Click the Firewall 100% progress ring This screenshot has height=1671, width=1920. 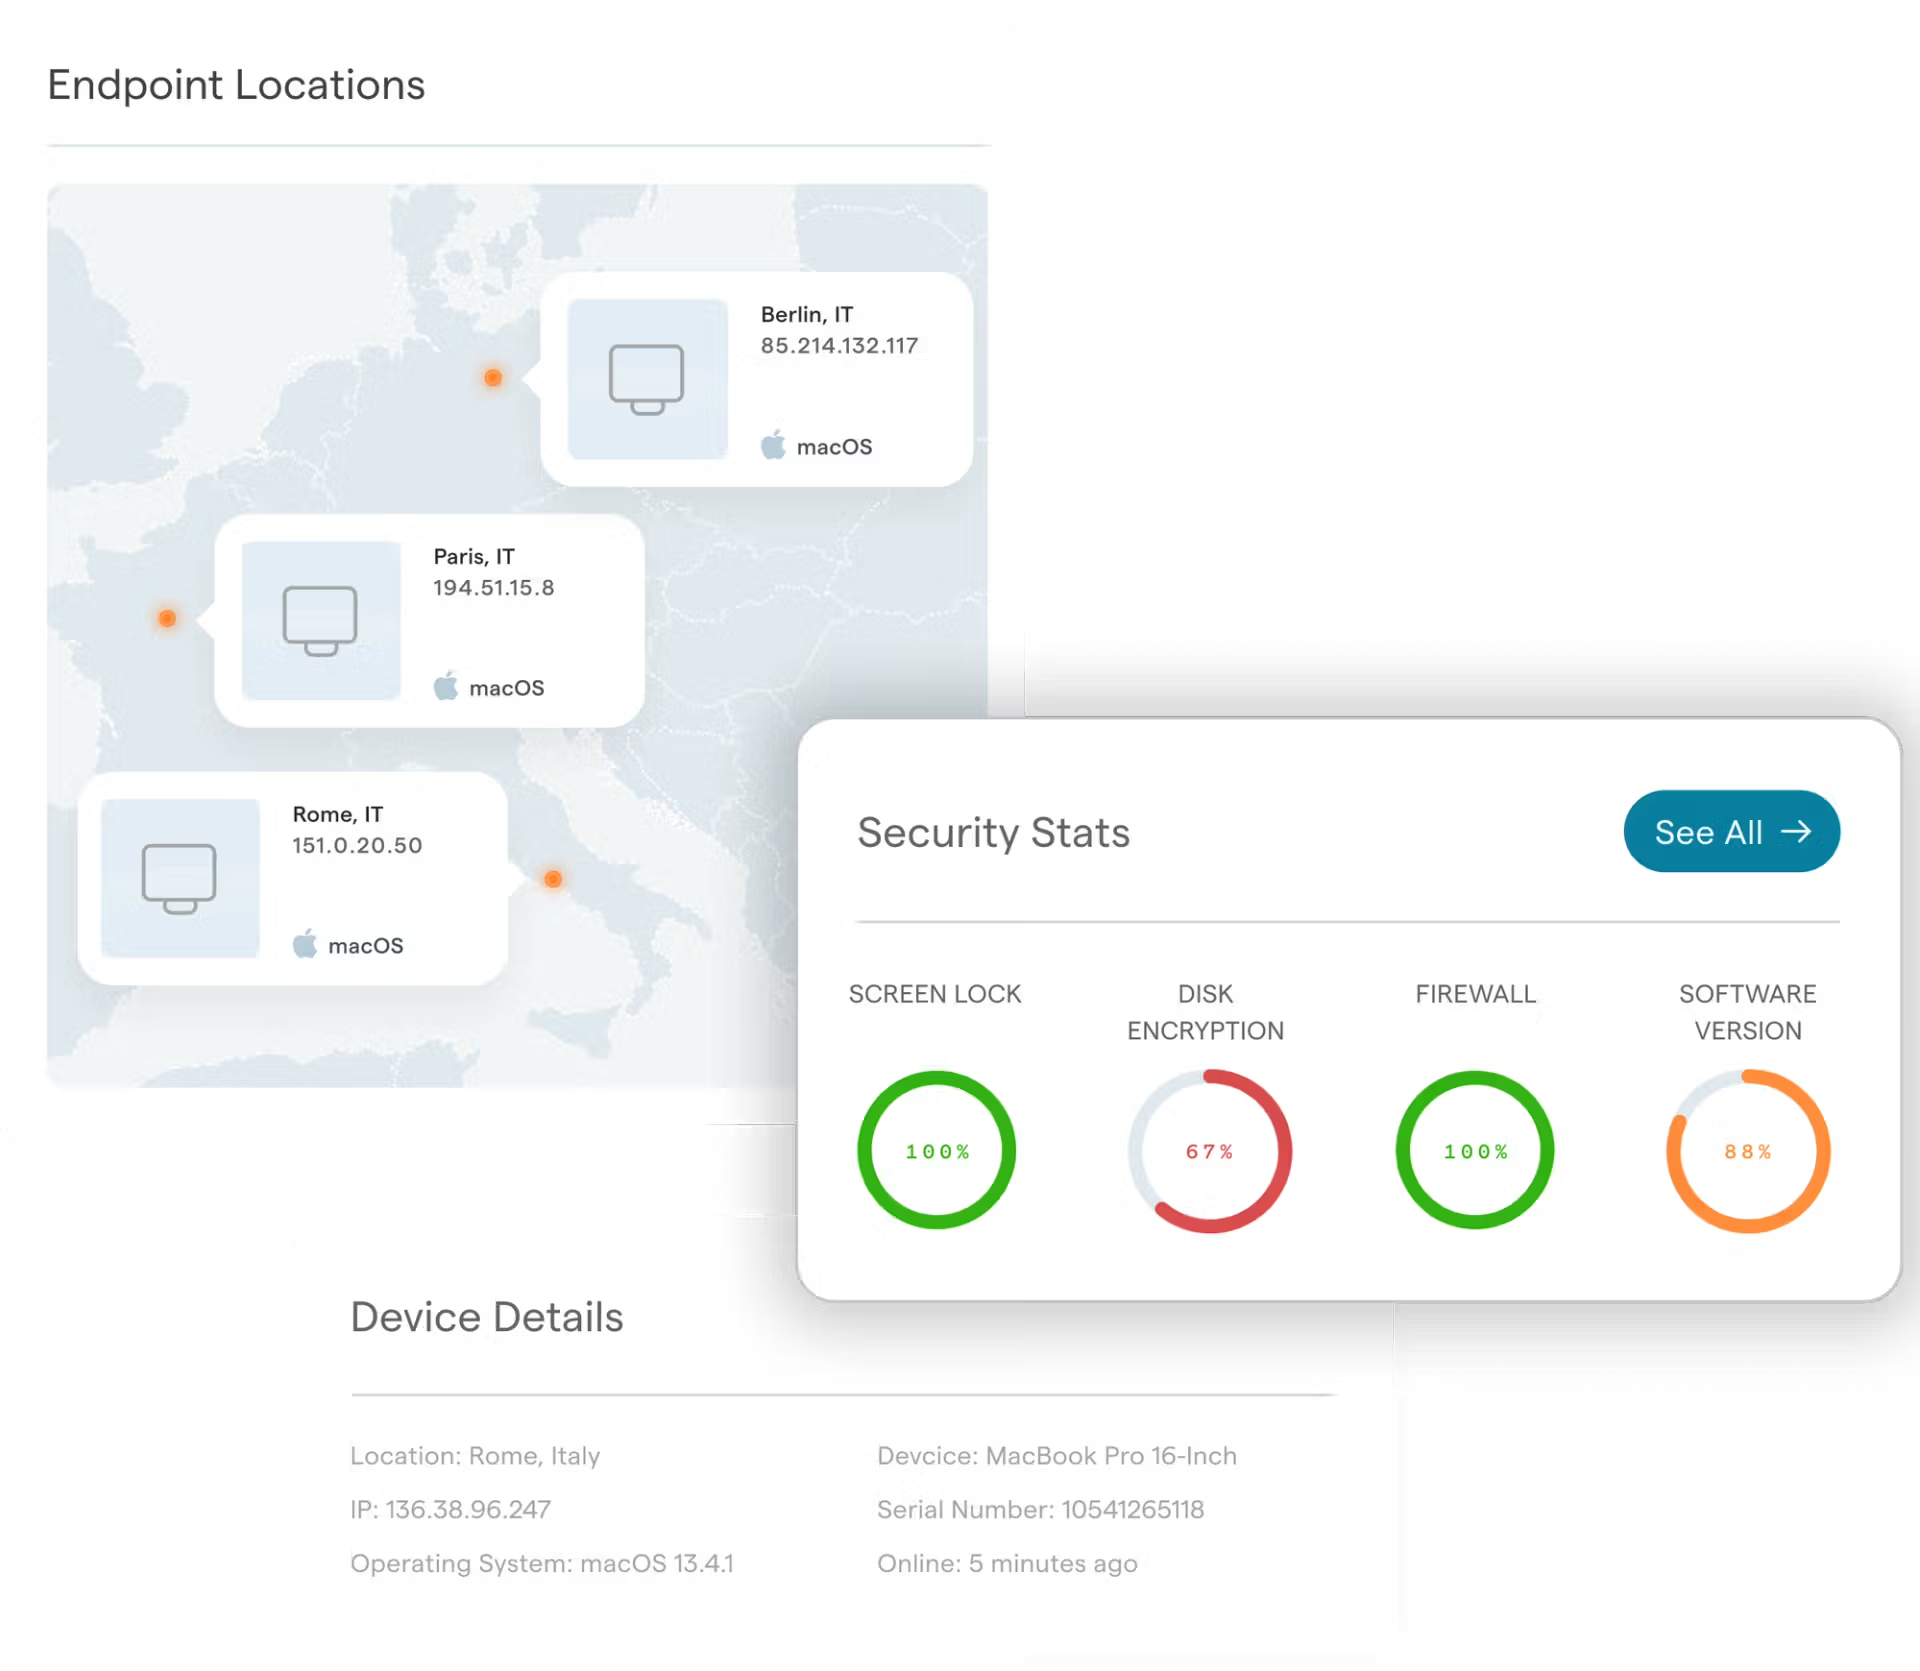click(1475, 1151)
